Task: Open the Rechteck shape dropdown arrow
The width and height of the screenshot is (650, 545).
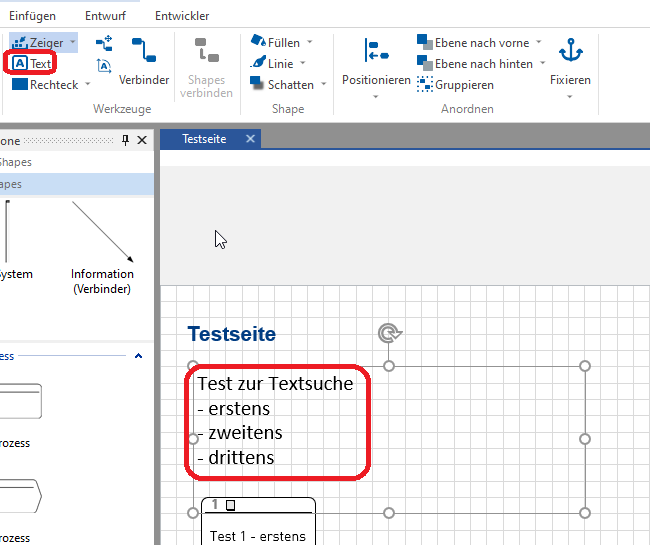Action: click(x=88, y=85)
